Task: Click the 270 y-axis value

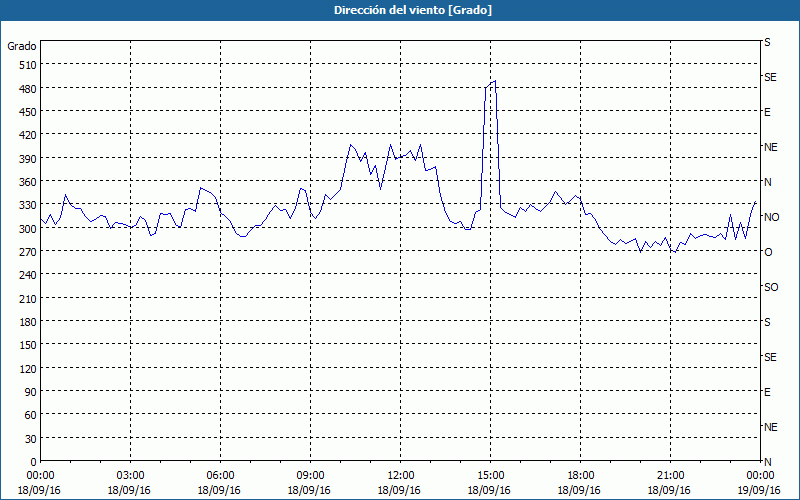Action: 29,252
